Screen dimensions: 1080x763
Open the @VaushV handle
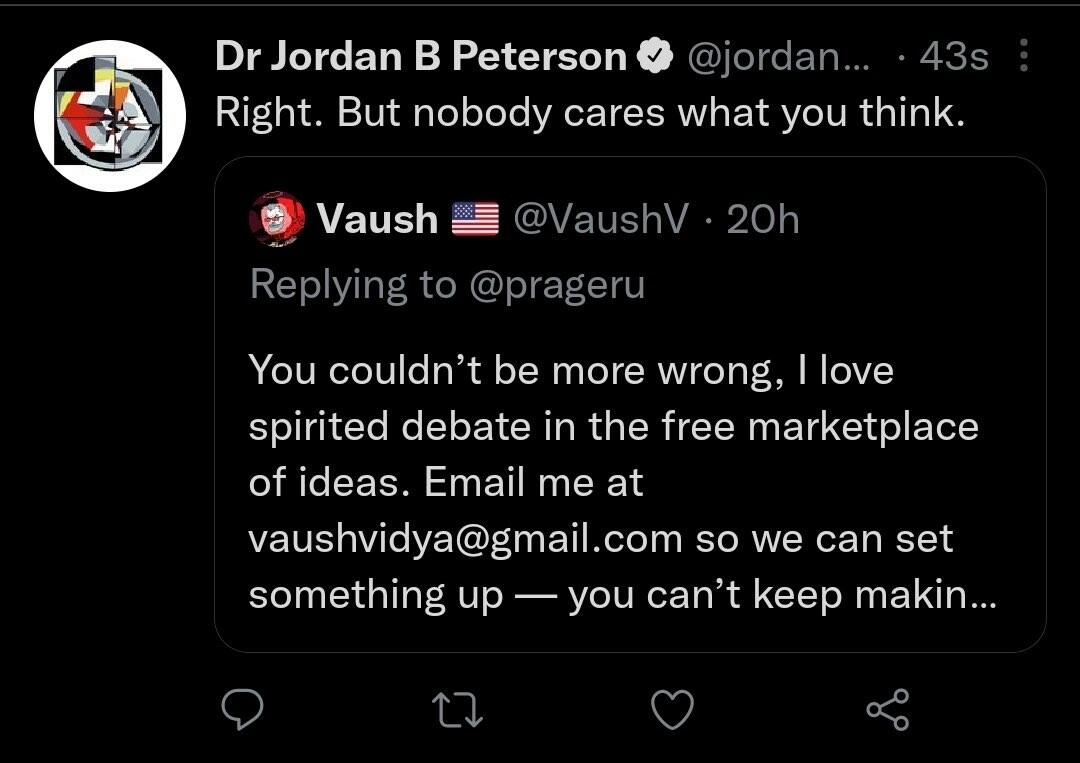600,219
